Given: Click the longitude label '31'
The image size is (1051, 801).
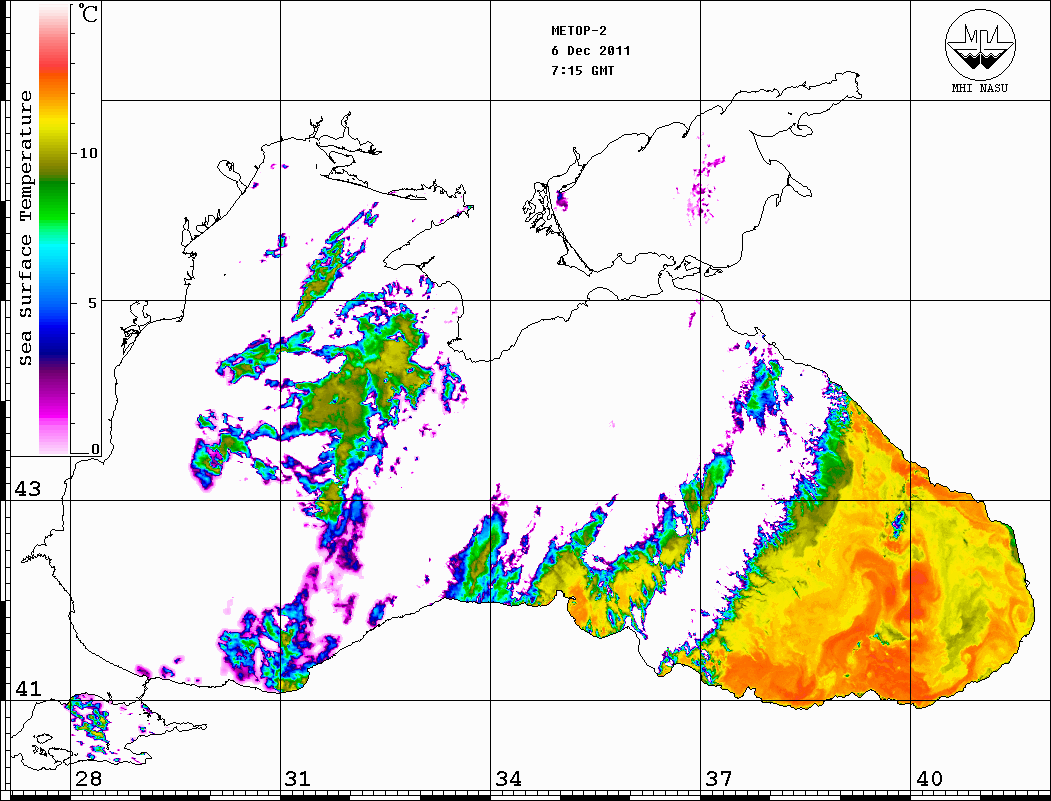Looking at the screenshot, I should [298, 779].
